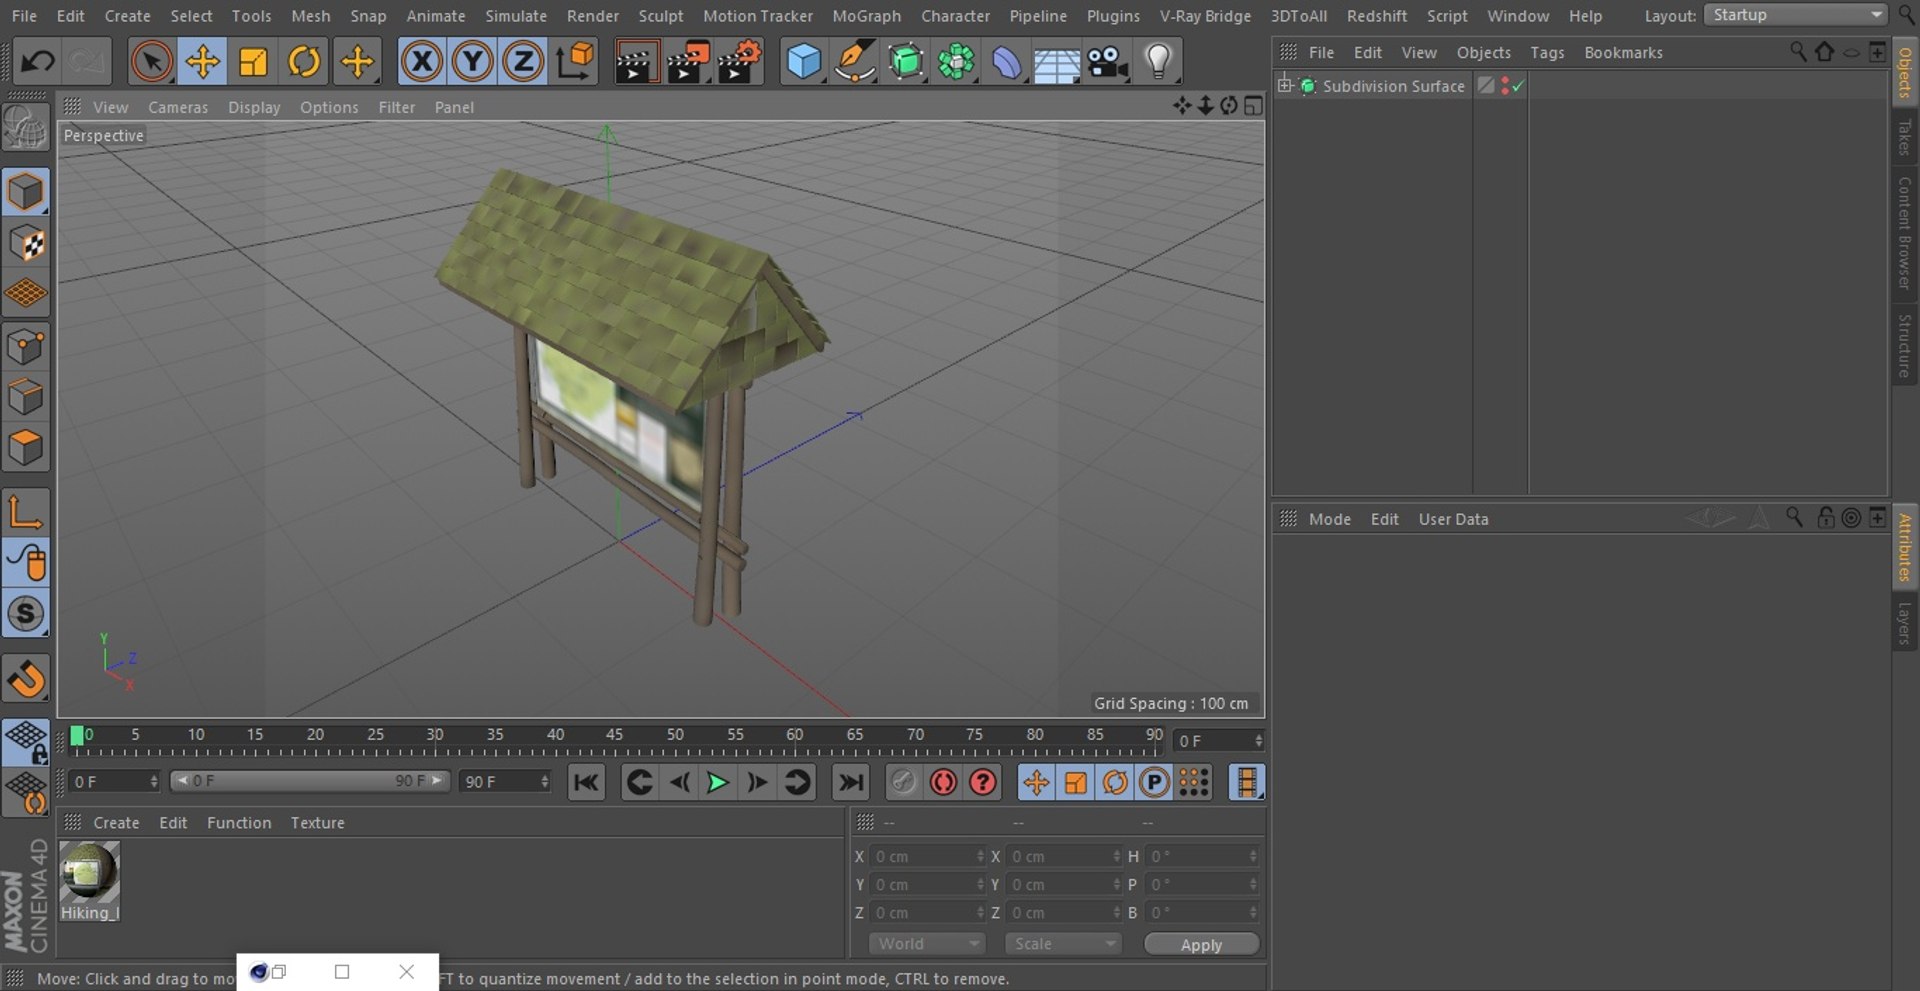Click Render View clapperboard icon
Screen dimensions: 1920x991
(636, 62)
